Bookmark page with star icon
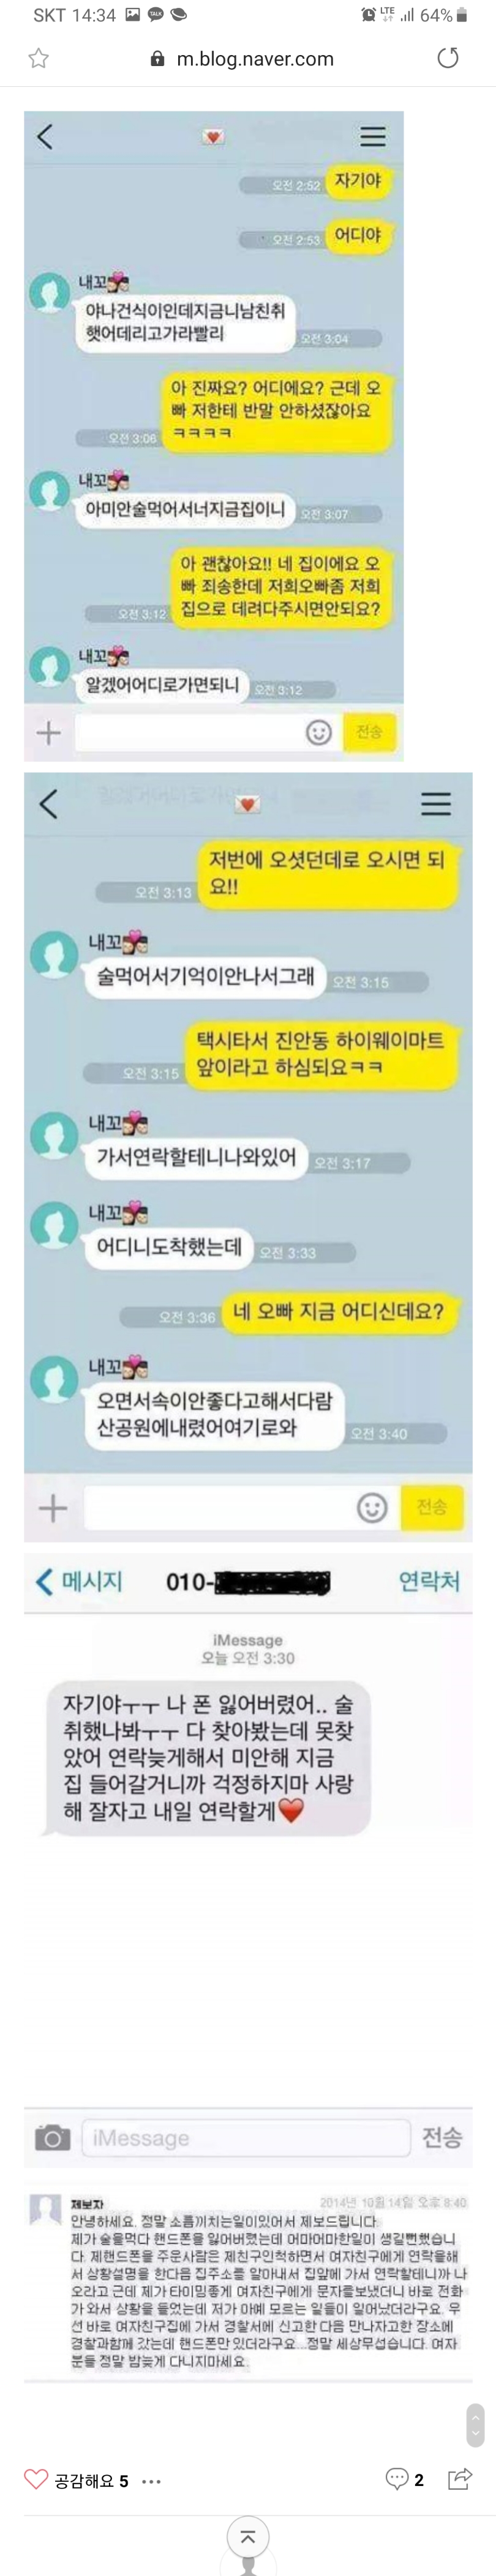Screen dimensions: 496x2576 point(38,58)
